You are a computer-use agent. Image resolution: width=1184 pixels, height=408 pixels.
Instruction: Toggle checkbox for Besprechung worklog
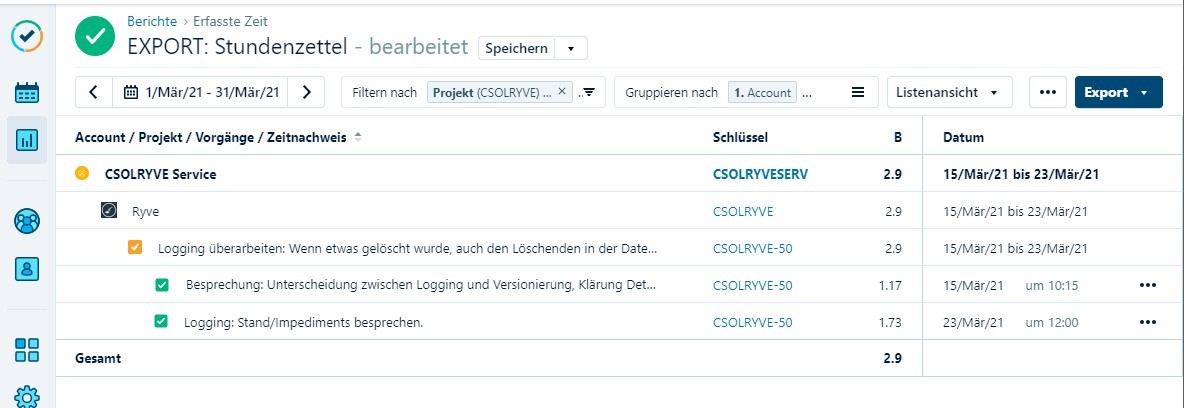[162, 285]
